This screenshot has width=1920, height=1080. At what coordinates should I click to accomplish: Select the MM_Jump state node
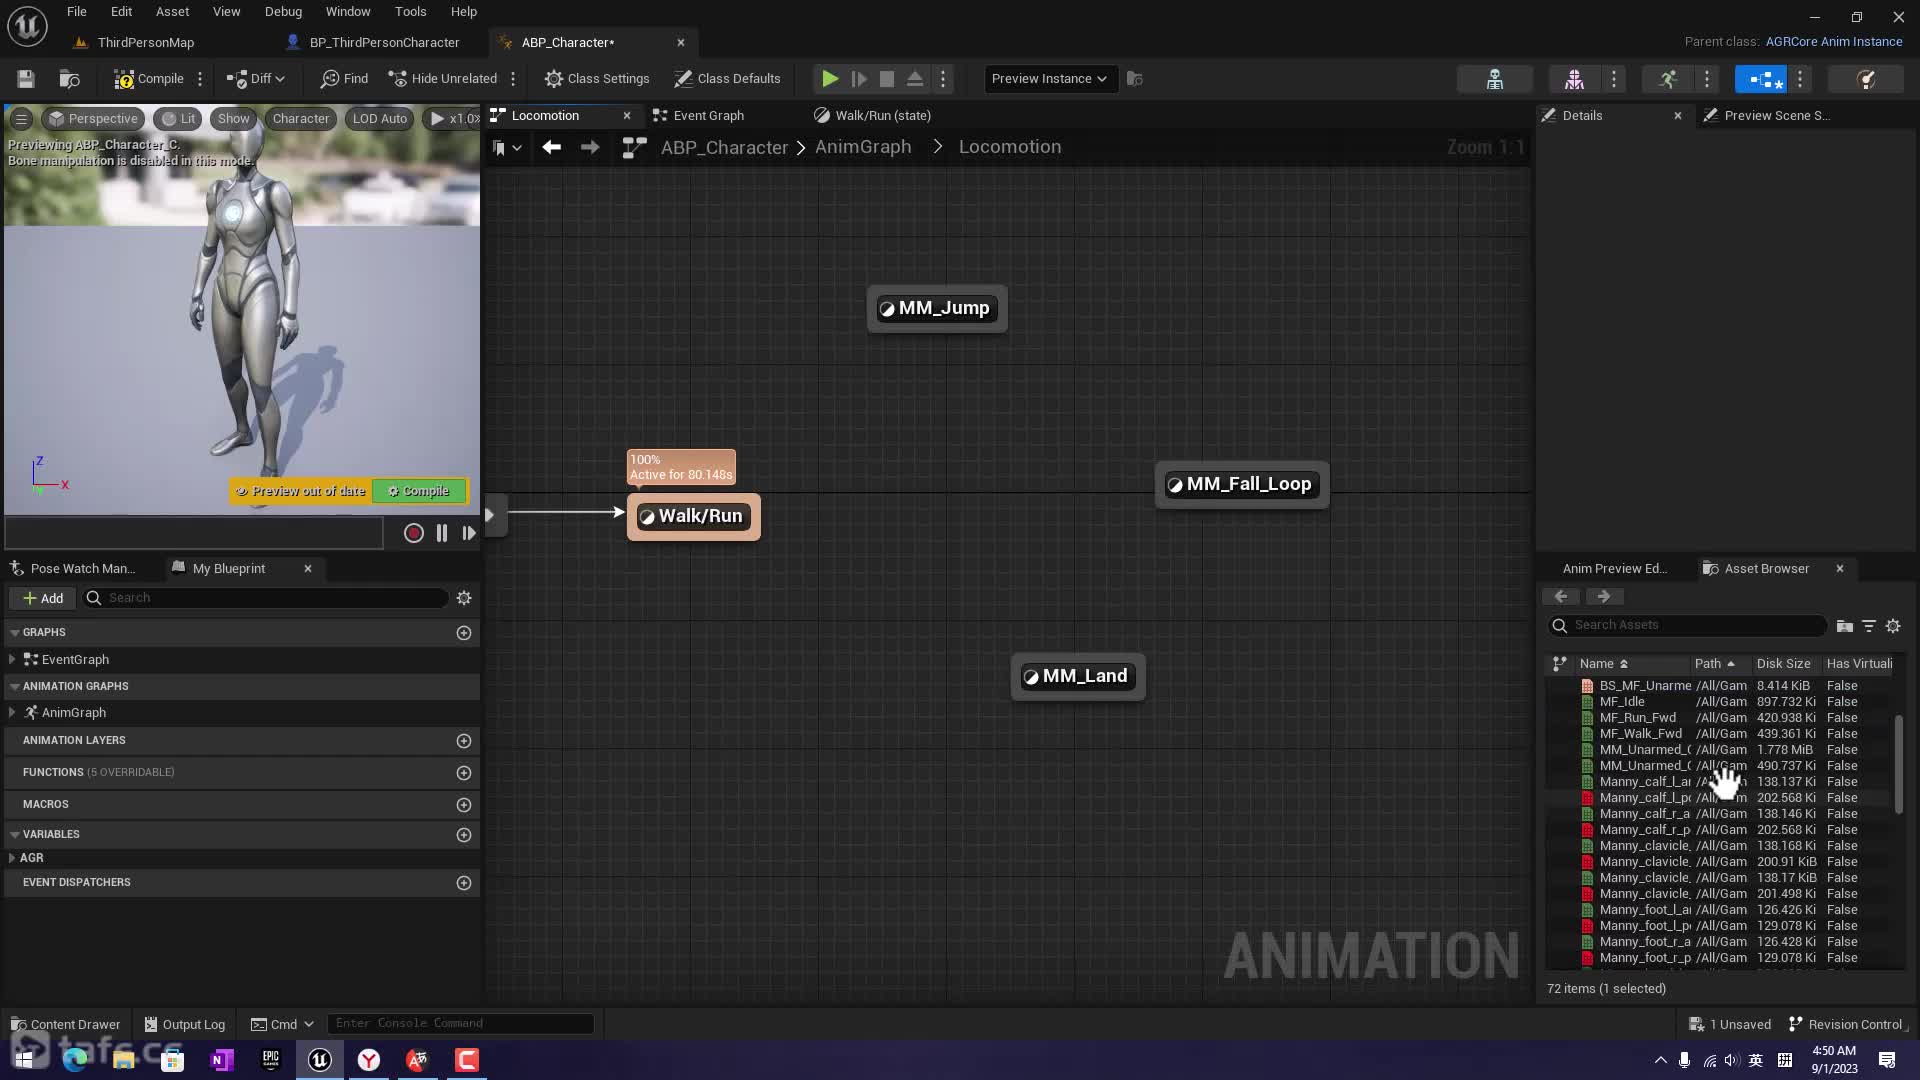(x=937, y=308)
